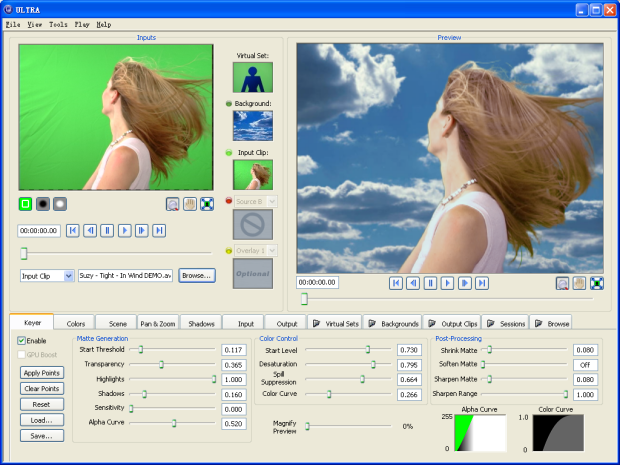Open the Tools menu

(58, 23)
